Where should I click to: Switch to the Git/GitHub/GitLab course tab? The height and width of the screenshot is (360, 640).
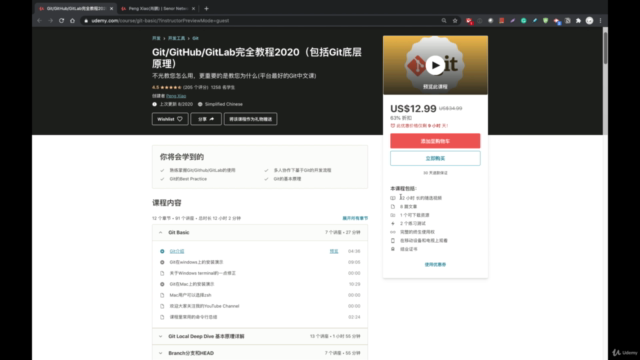click(76, 8)
